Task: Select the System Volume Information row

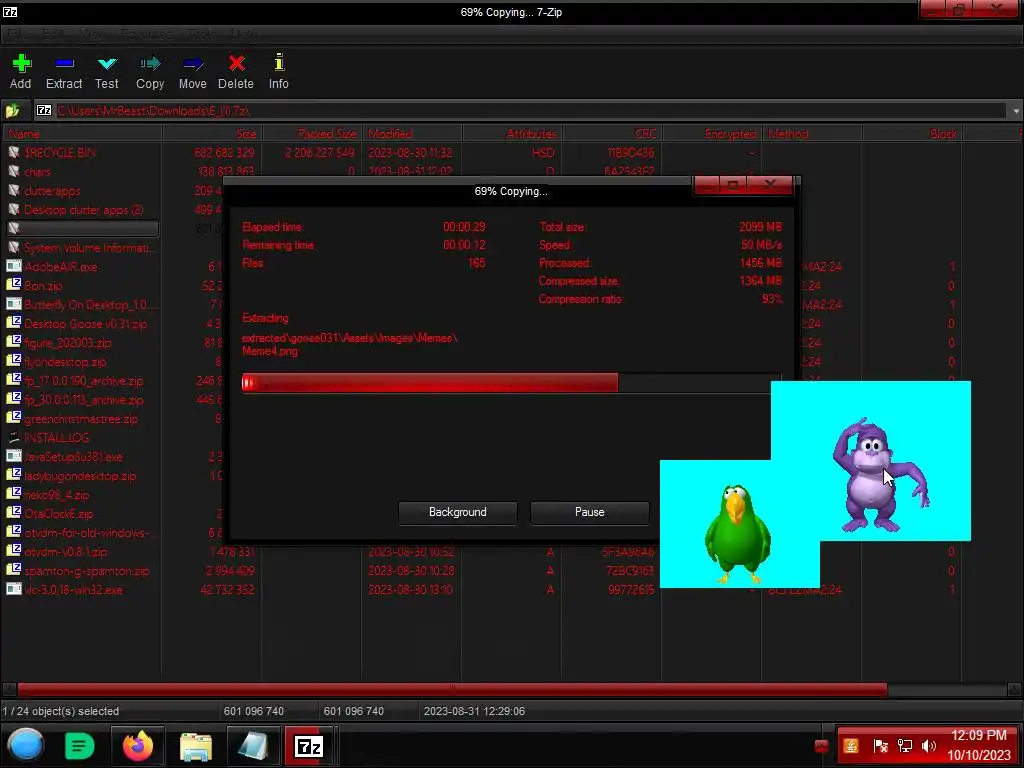Action: (x=82, y=248)
